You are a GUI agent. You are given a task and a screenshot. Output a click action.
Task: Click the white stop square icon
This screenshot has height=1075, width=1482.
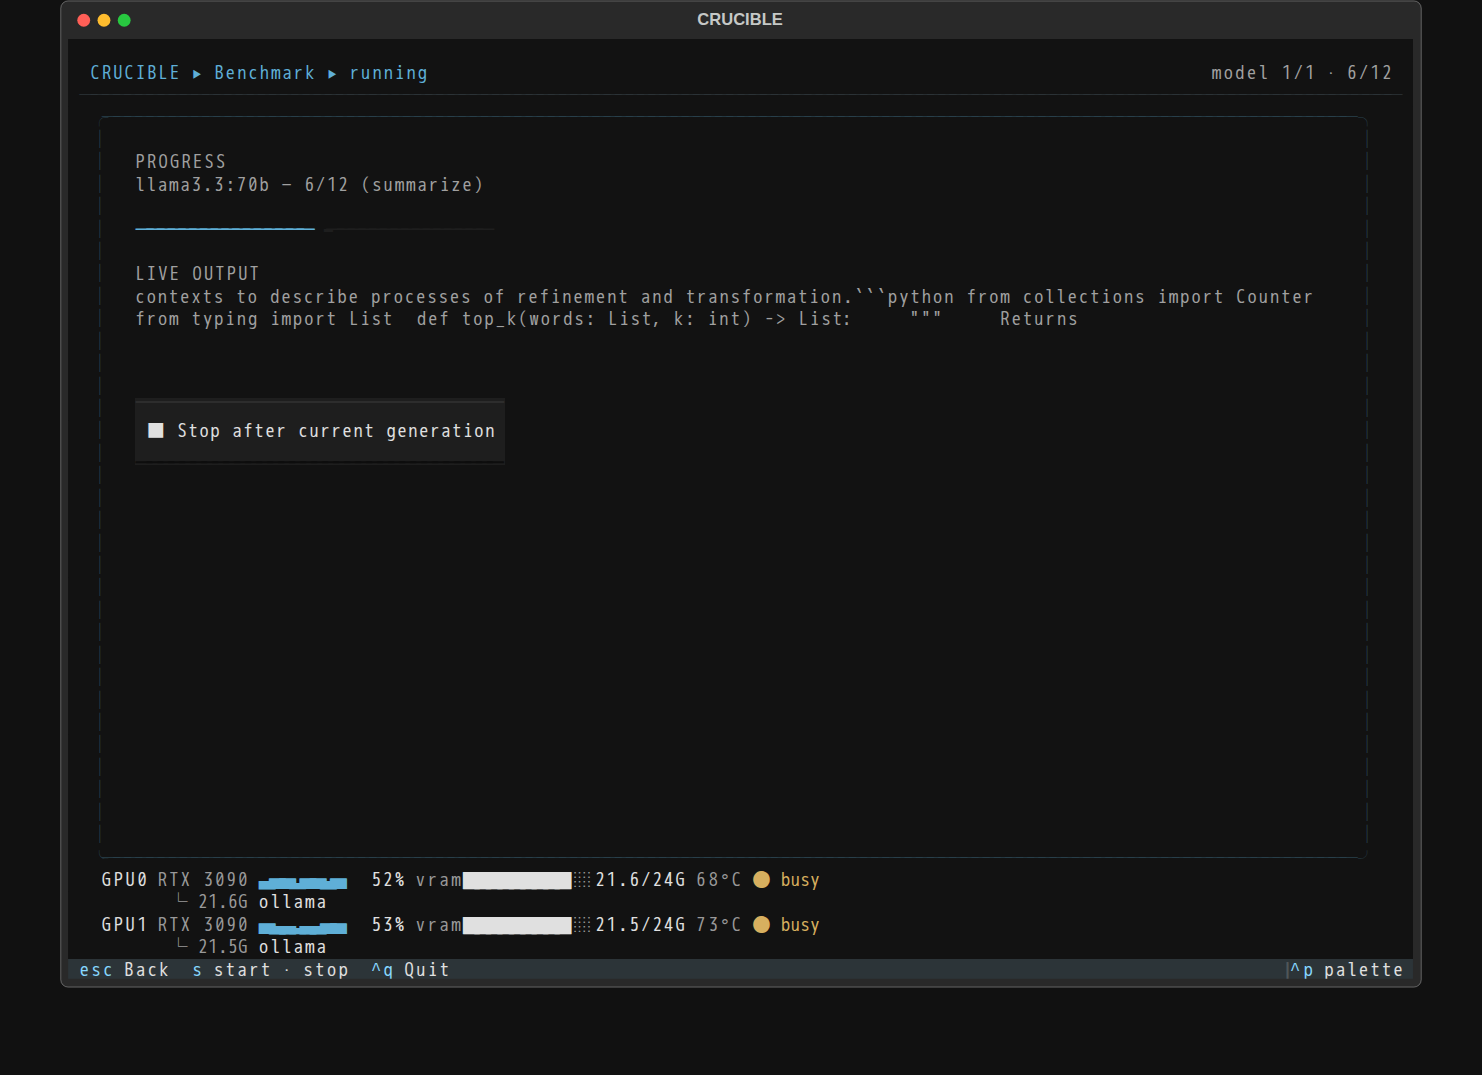(156, 431)
